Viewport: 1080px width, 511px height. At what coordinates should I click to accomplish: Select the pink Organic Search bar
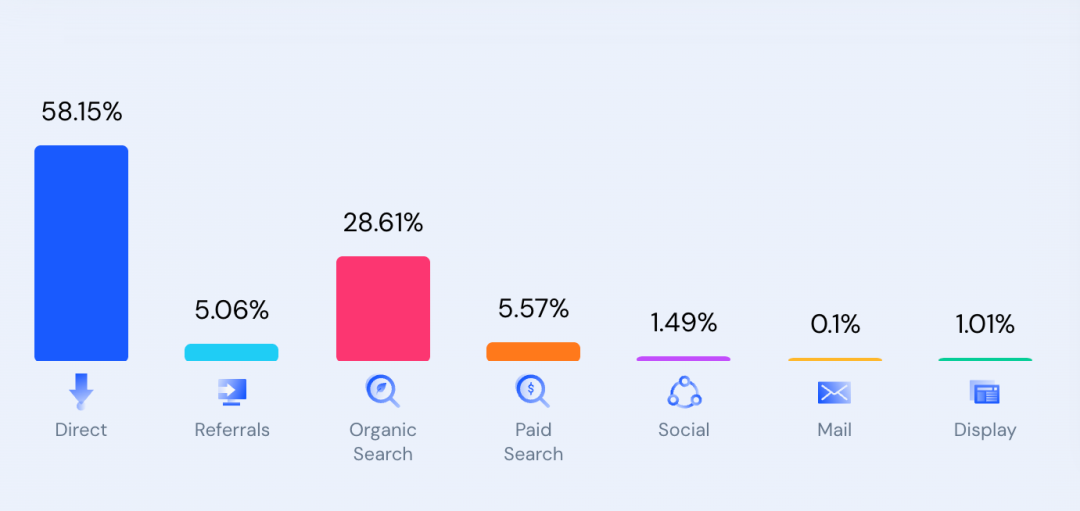click(x=383, y=309)
